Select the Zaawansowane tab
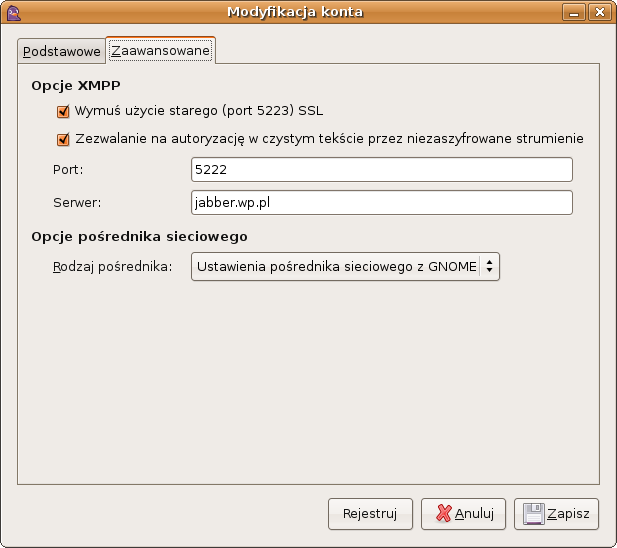The image size is (617, 548). point(160,50)
